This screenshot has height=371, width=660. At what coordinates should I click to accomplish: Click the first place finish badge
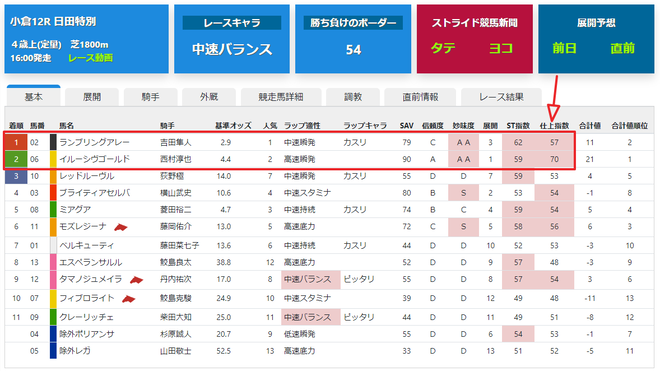click(16, 142)
